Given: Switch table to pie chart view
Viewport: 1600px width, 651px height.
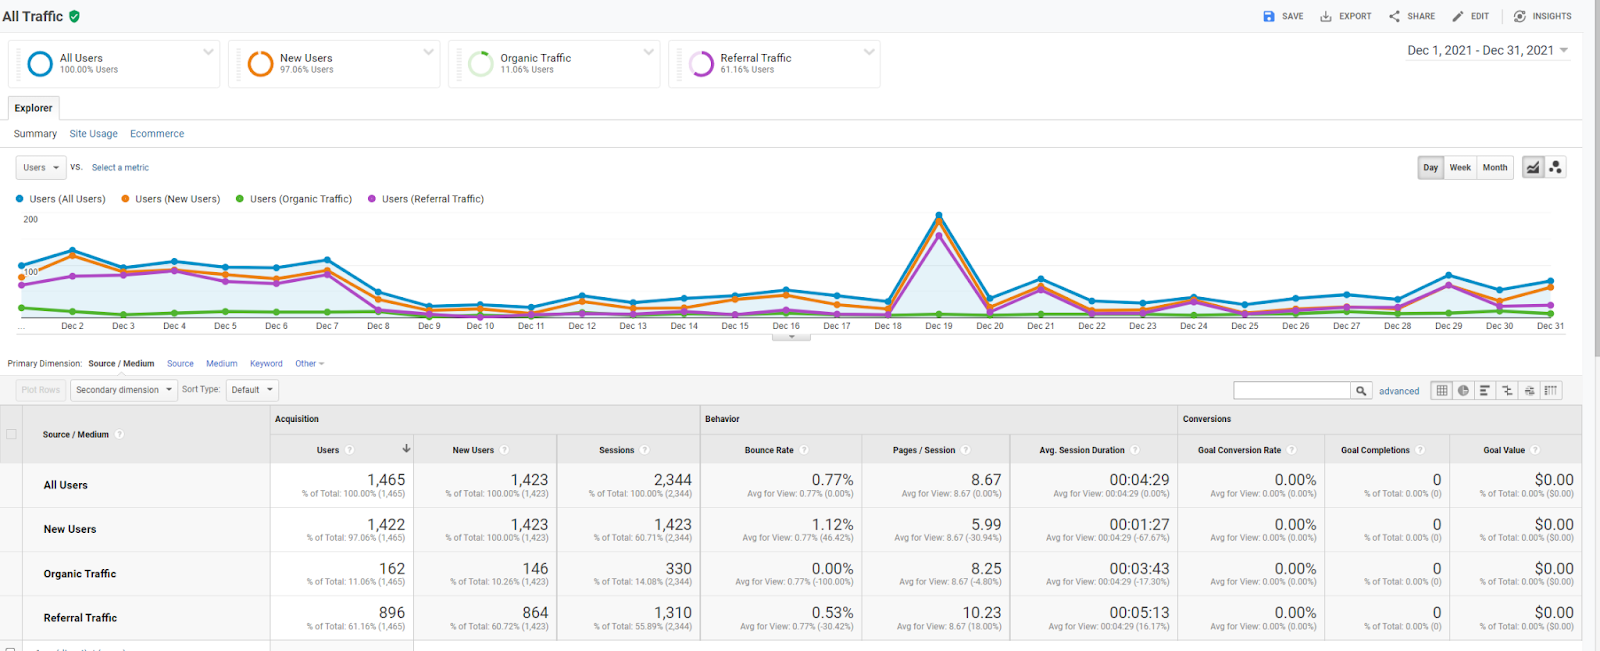Looking at the screenshot, I should coord(1463,390).
